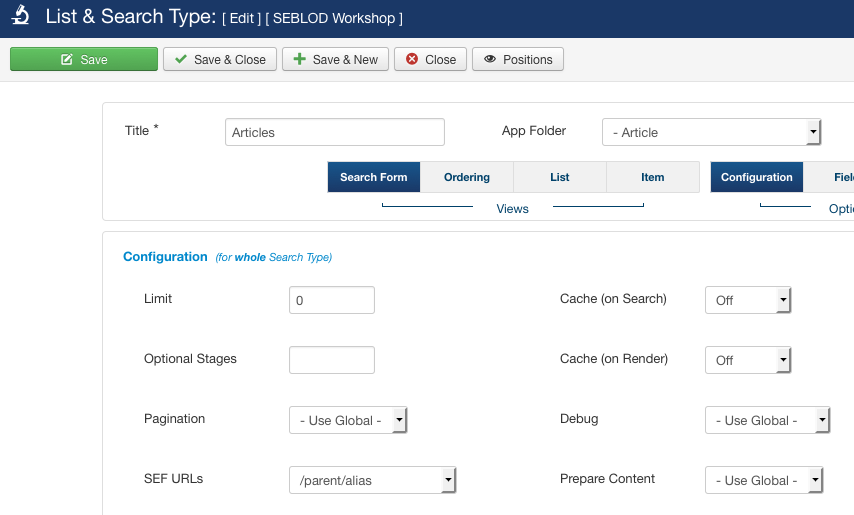This screenshot has height=515, width=854.
Task: Click the Configuration section heading
Action: point(165,256)
